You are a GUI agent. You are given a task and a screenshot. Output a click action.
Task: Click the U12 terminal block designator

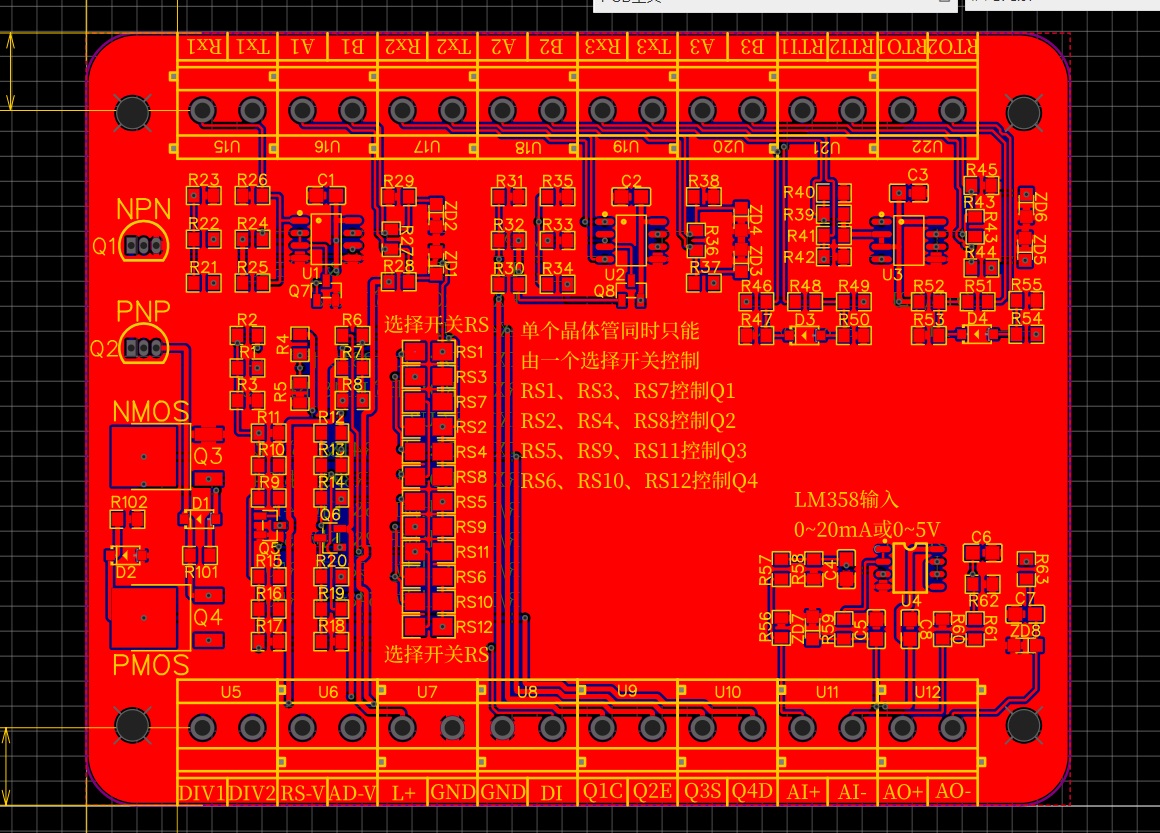pos(928,692)
